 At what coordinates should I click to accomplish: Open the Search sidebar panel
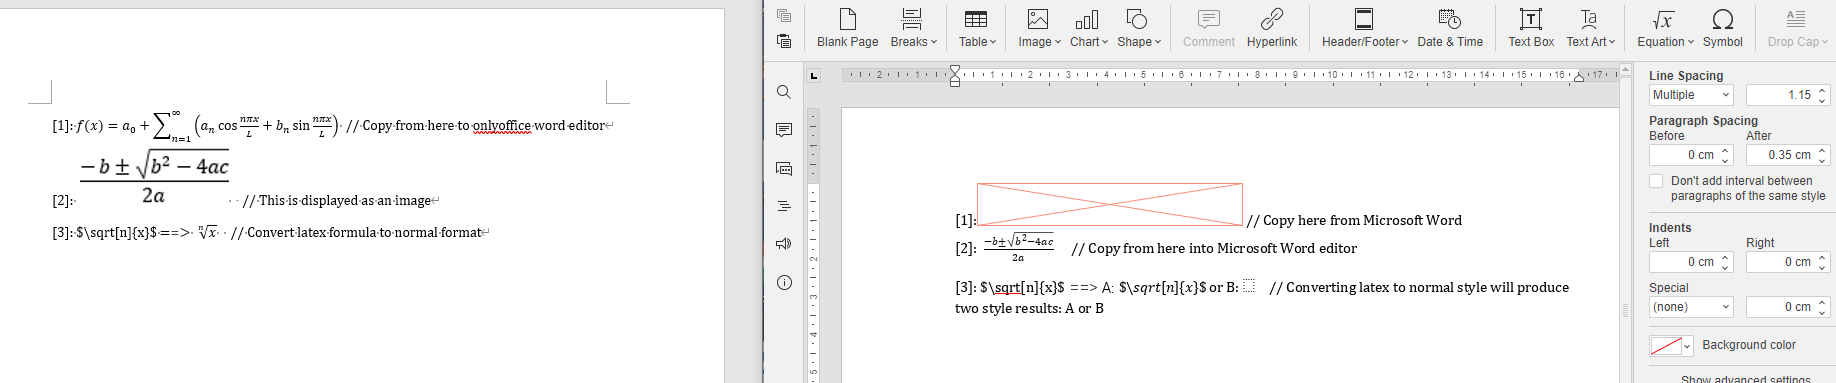[784, 92]
